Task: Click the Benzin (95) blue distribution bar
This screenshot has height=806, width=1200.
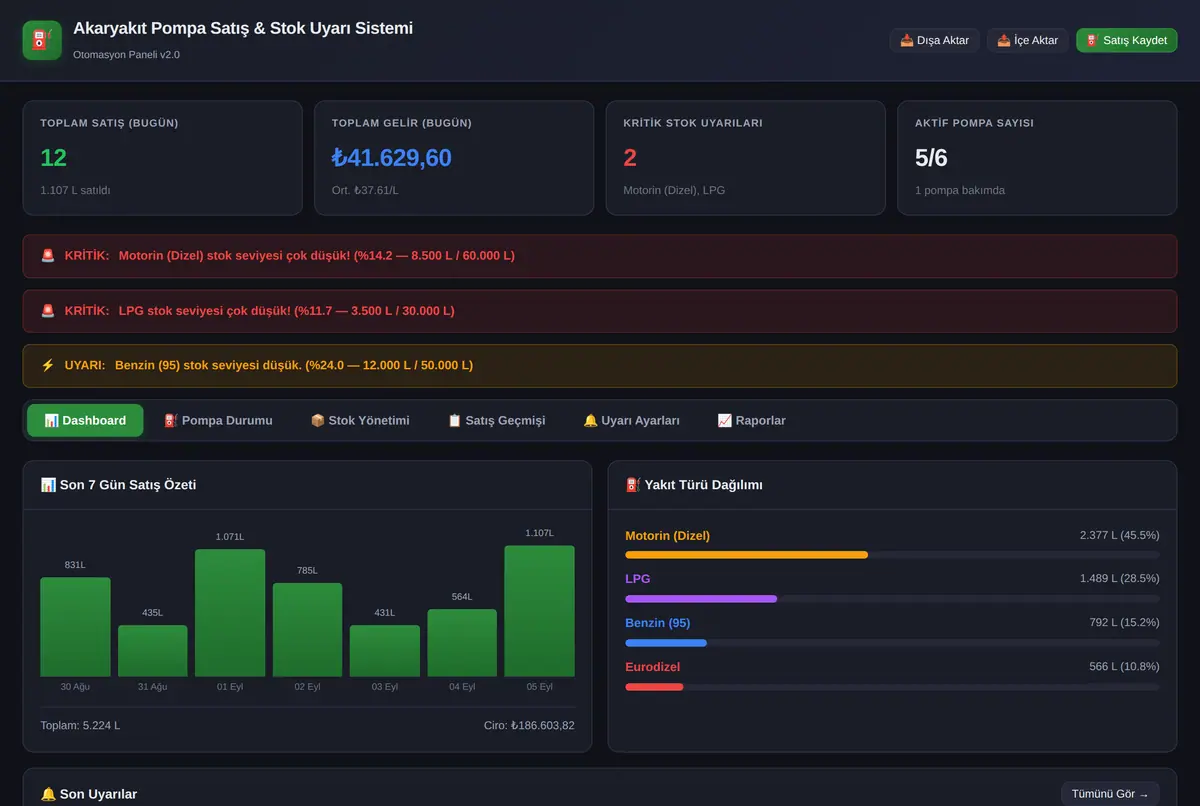Action: click(666, 643)
